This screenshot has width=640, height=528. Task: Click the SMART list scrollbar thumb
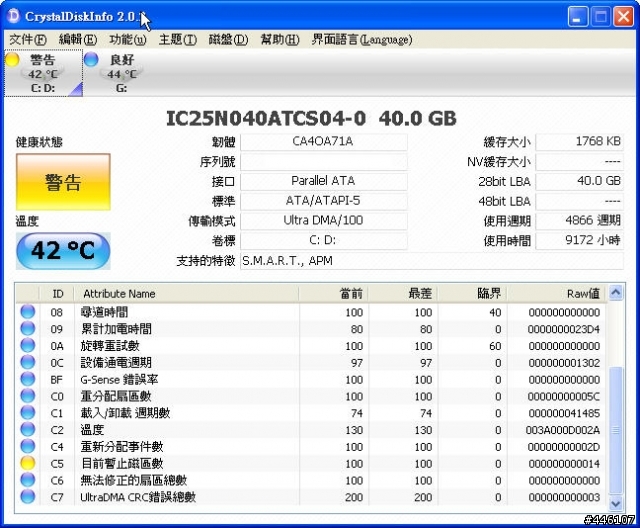point(616,430)
